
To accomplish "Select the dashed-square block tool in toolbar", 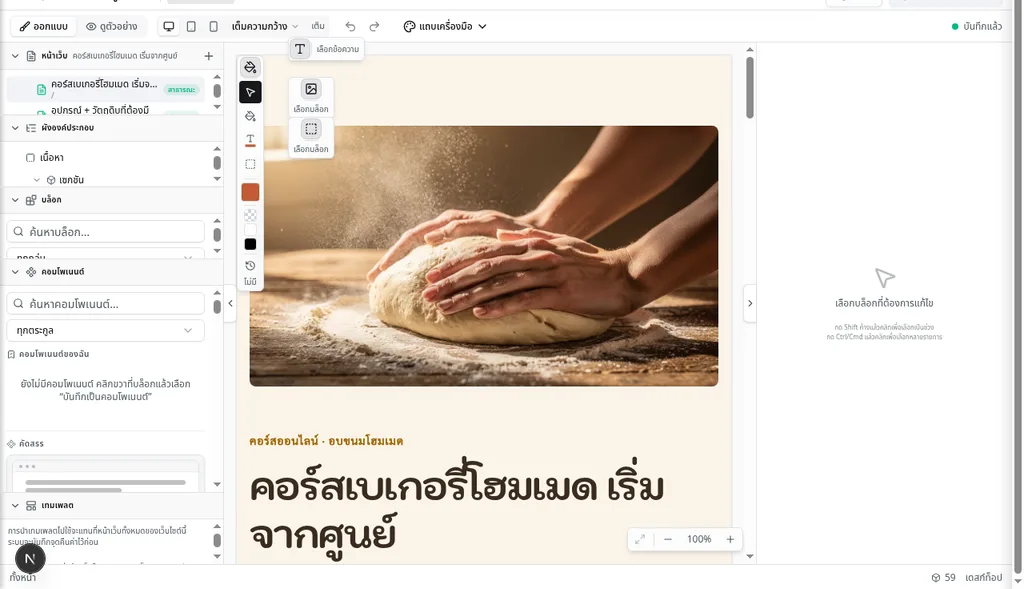I will pyautogui.click(x=250, y=164).
